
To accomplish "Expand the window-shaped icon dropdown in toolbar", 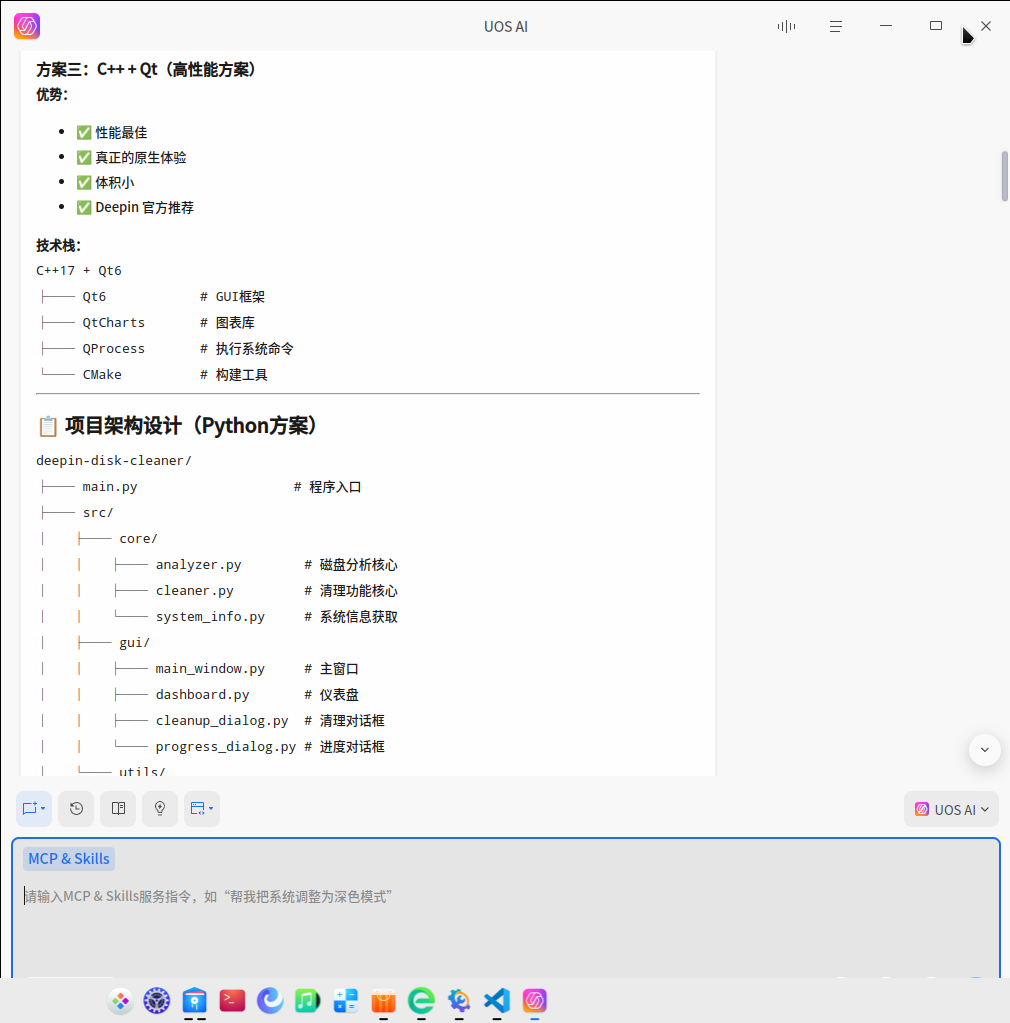I will coord(202,809).
